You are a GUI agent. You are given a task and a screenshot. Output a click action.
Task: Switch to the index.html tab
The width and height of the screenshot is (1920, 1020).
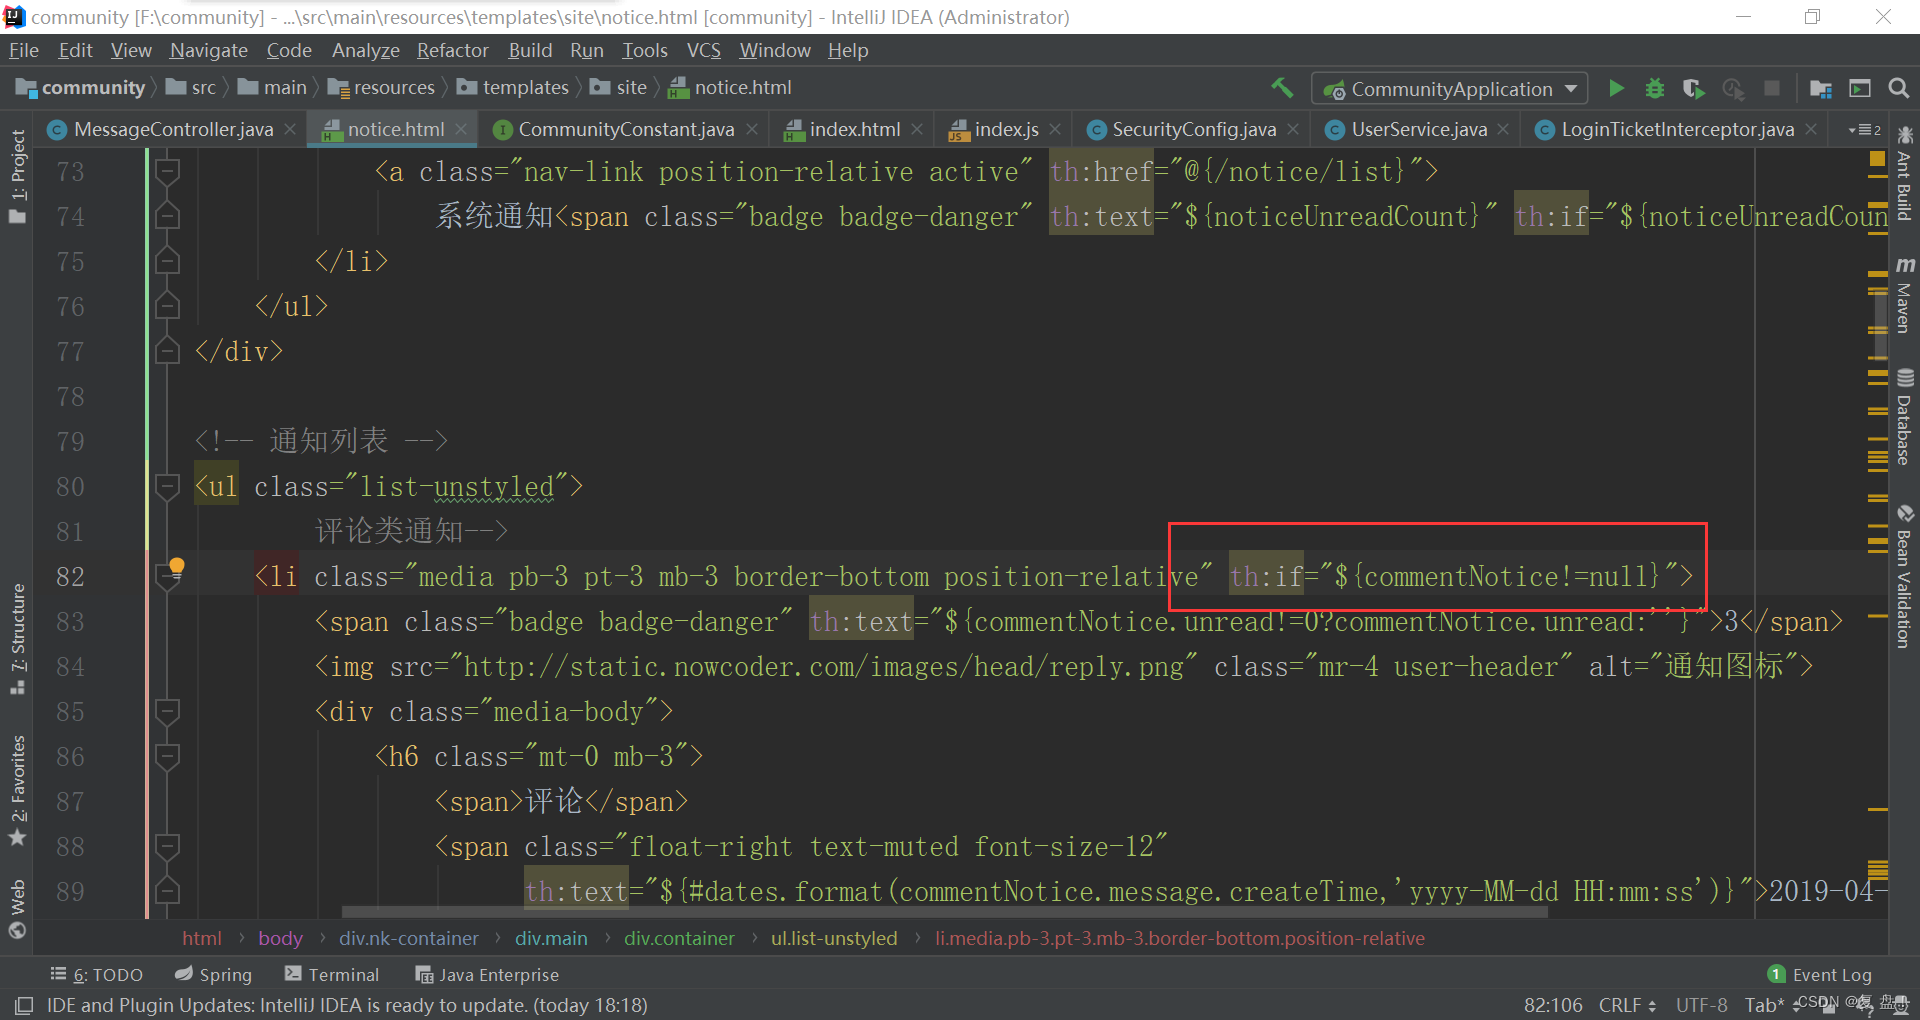[855, 129]
